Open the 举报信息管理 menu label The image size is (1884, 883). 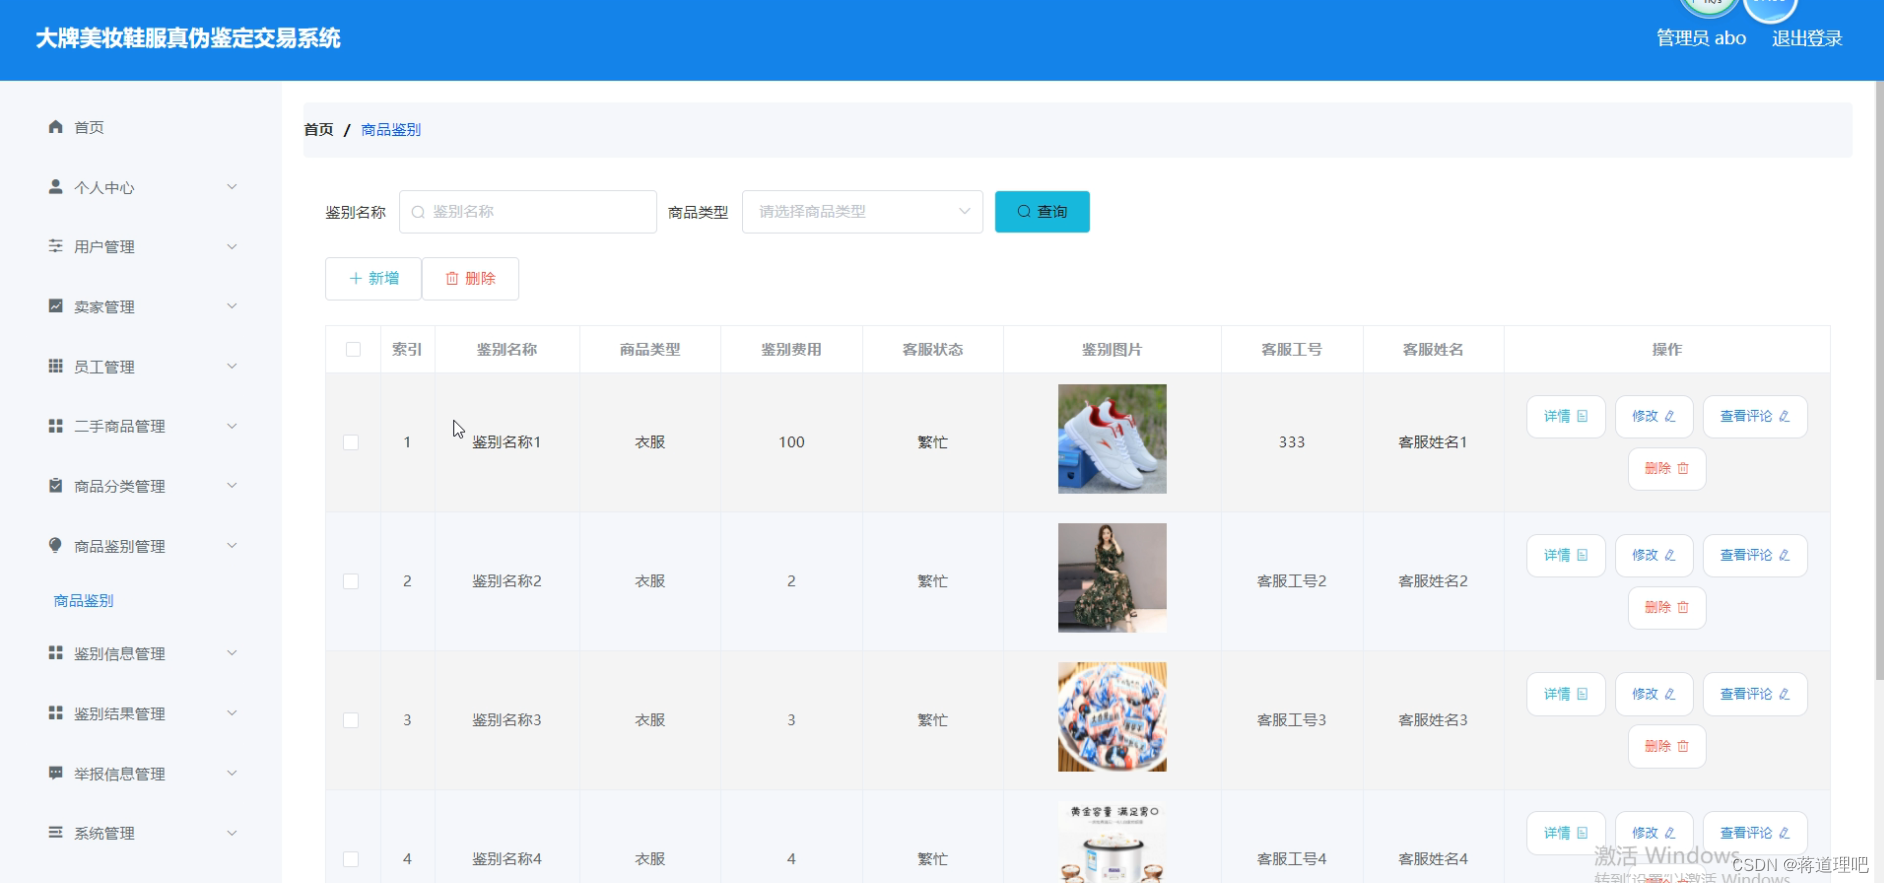(120, 774)
